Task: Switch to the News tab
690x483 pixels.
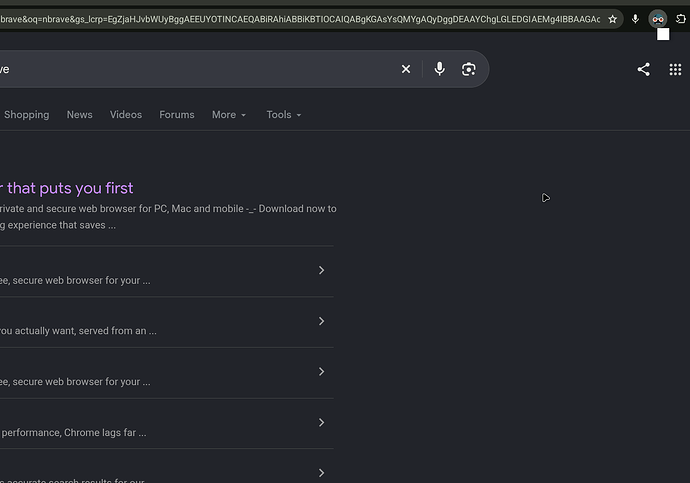Action: point(80,115)
